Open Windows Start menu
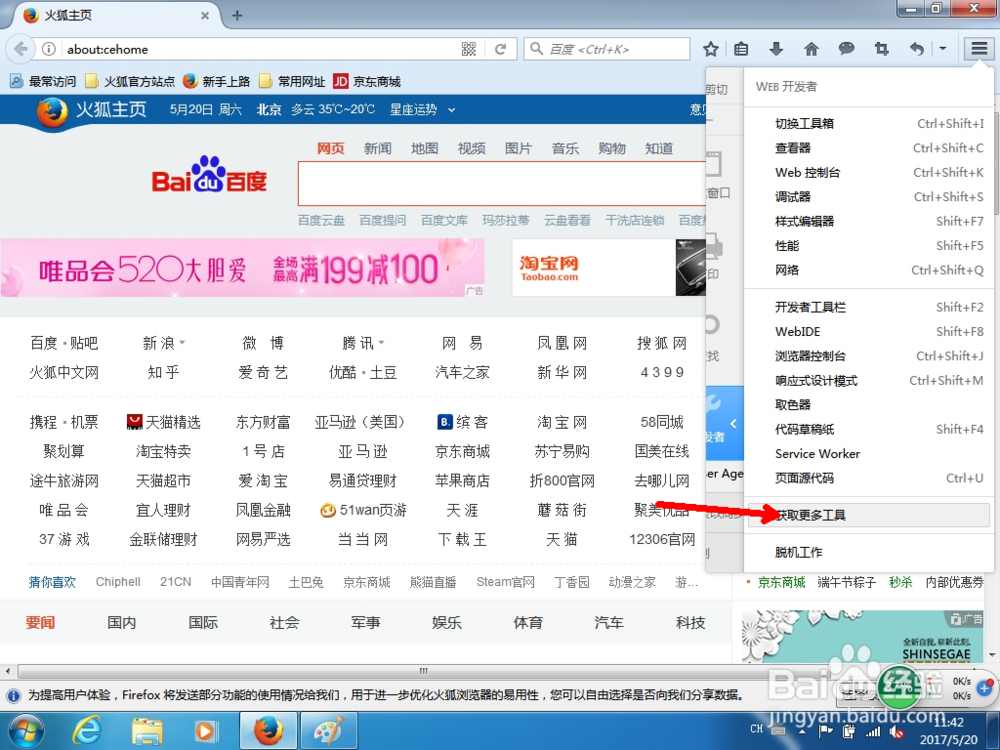This screenshot has width=1000, height=750. [26, 731]
